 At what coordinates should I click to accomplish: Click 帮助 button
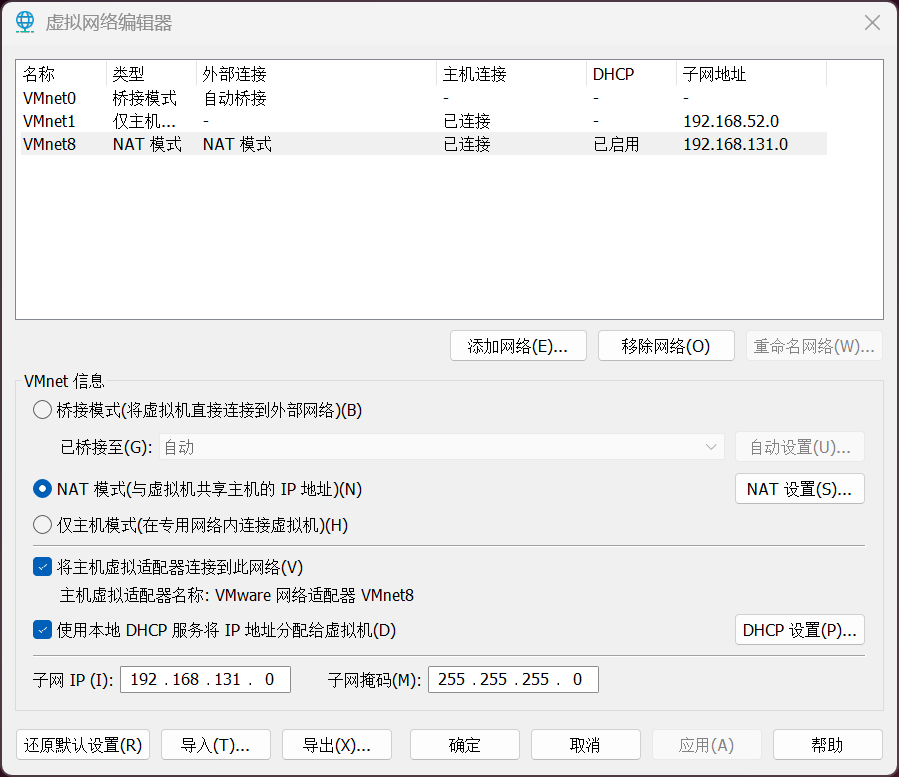[x=828, y=745]
